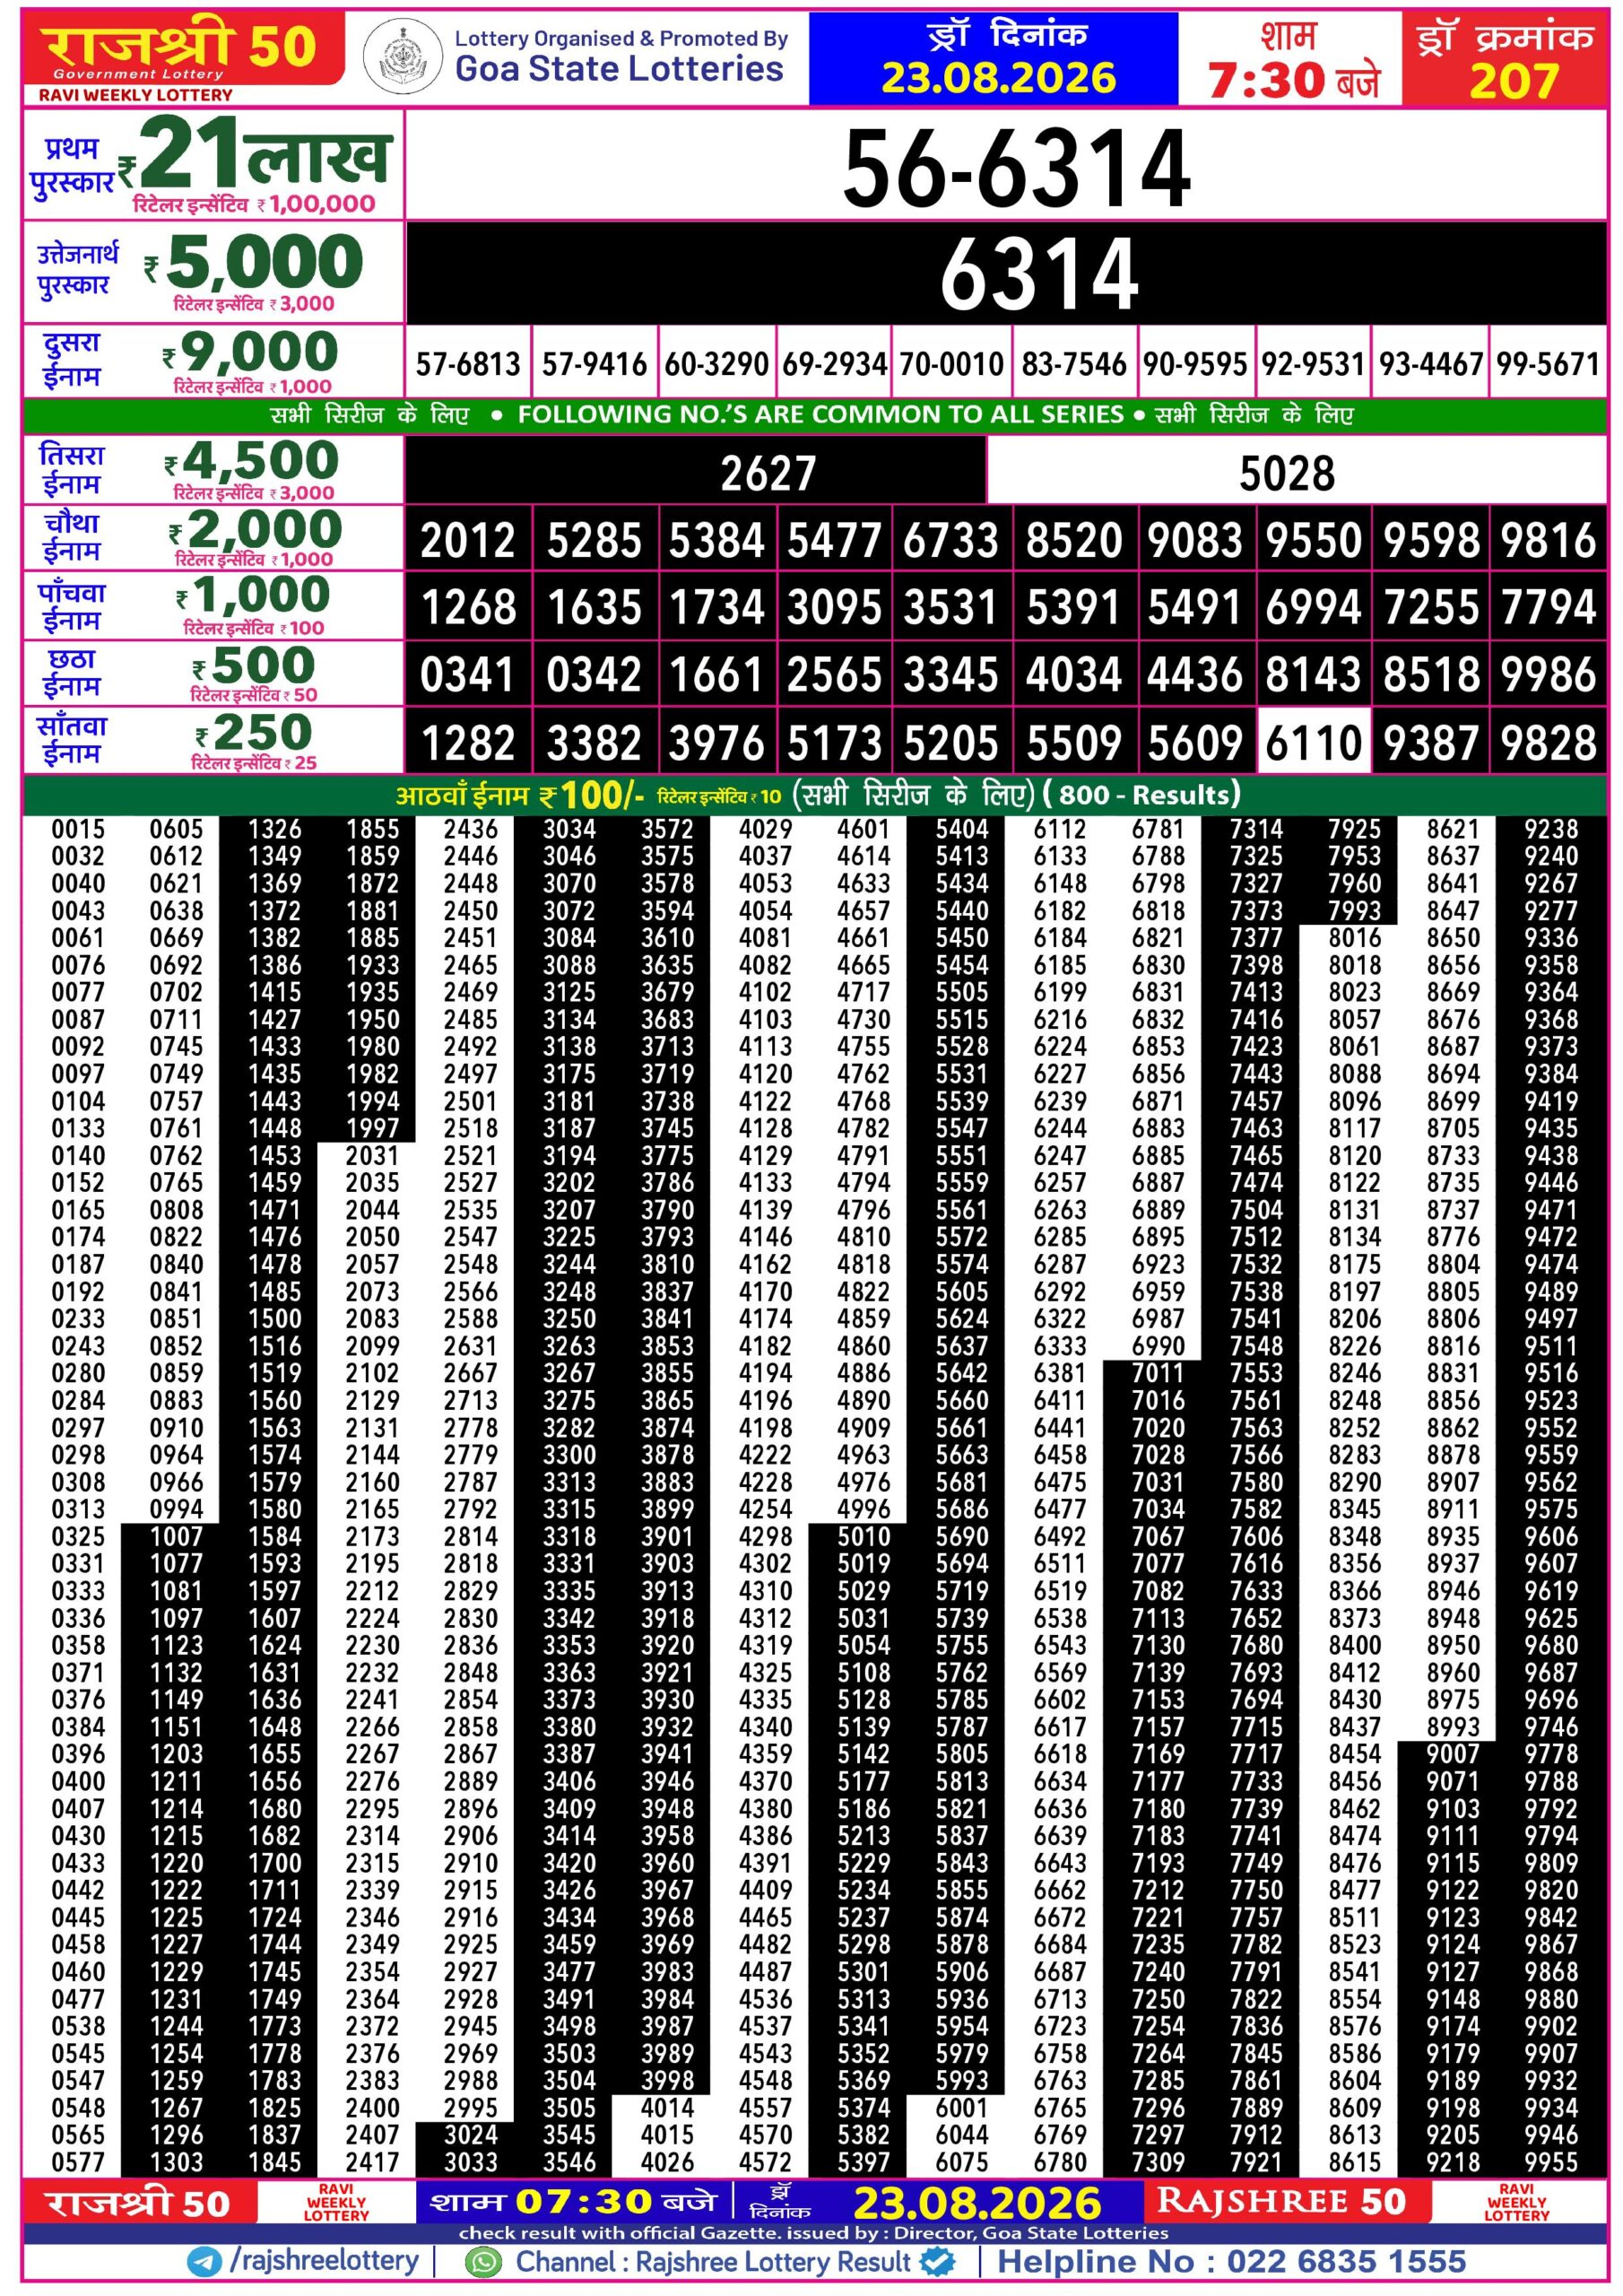Screen dimensions: 1623x2296
Task: Select second prize number 83-7546
Action: tap(1074, 364)
